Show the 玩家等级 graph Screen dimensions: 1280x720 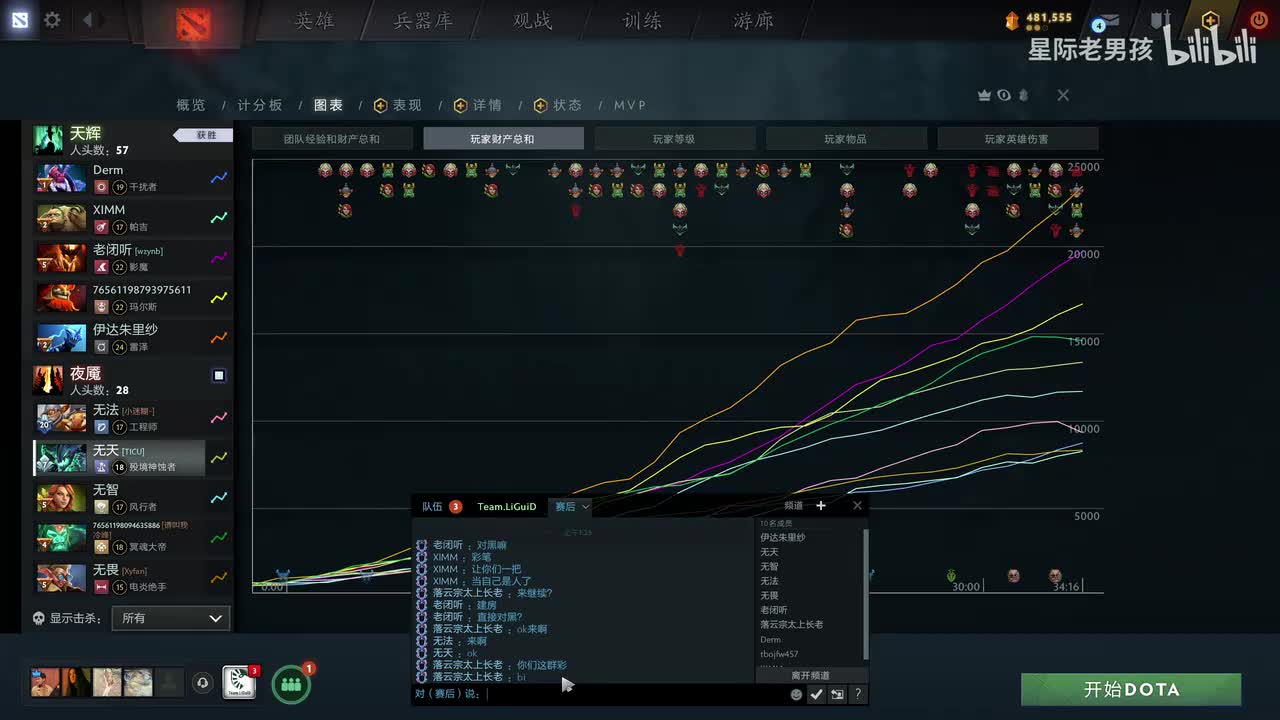pos(675,139)
